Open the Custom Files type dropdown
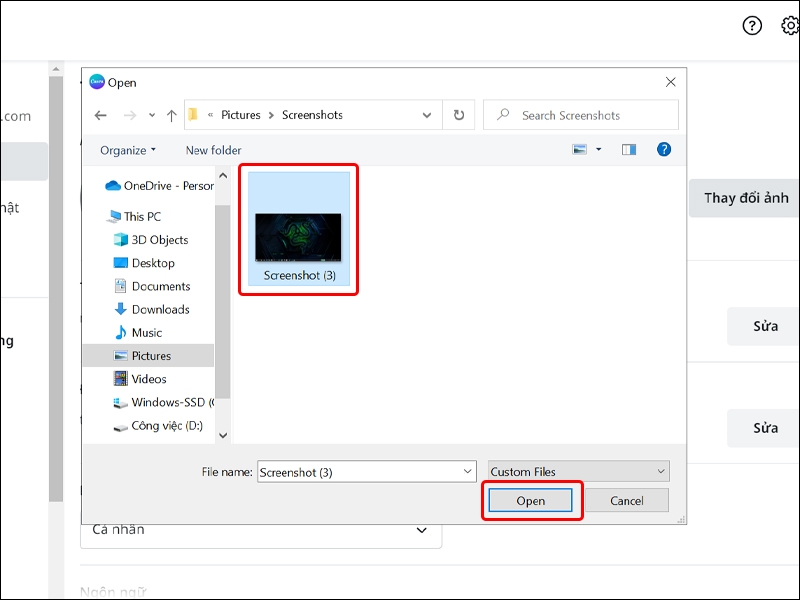Screen dimensions: 800x600 pyautogui.click(x=579, y=471)
